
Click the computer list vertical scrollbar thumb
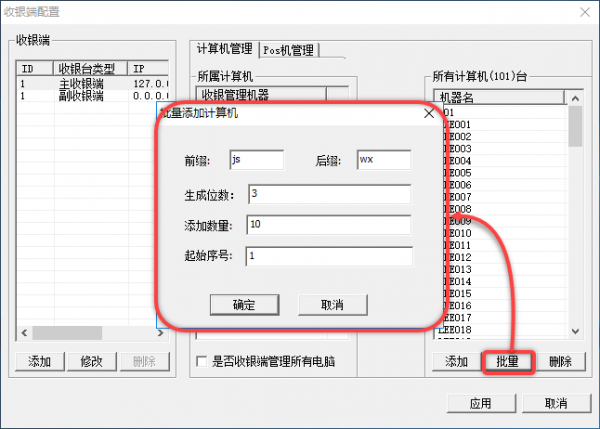575,126
